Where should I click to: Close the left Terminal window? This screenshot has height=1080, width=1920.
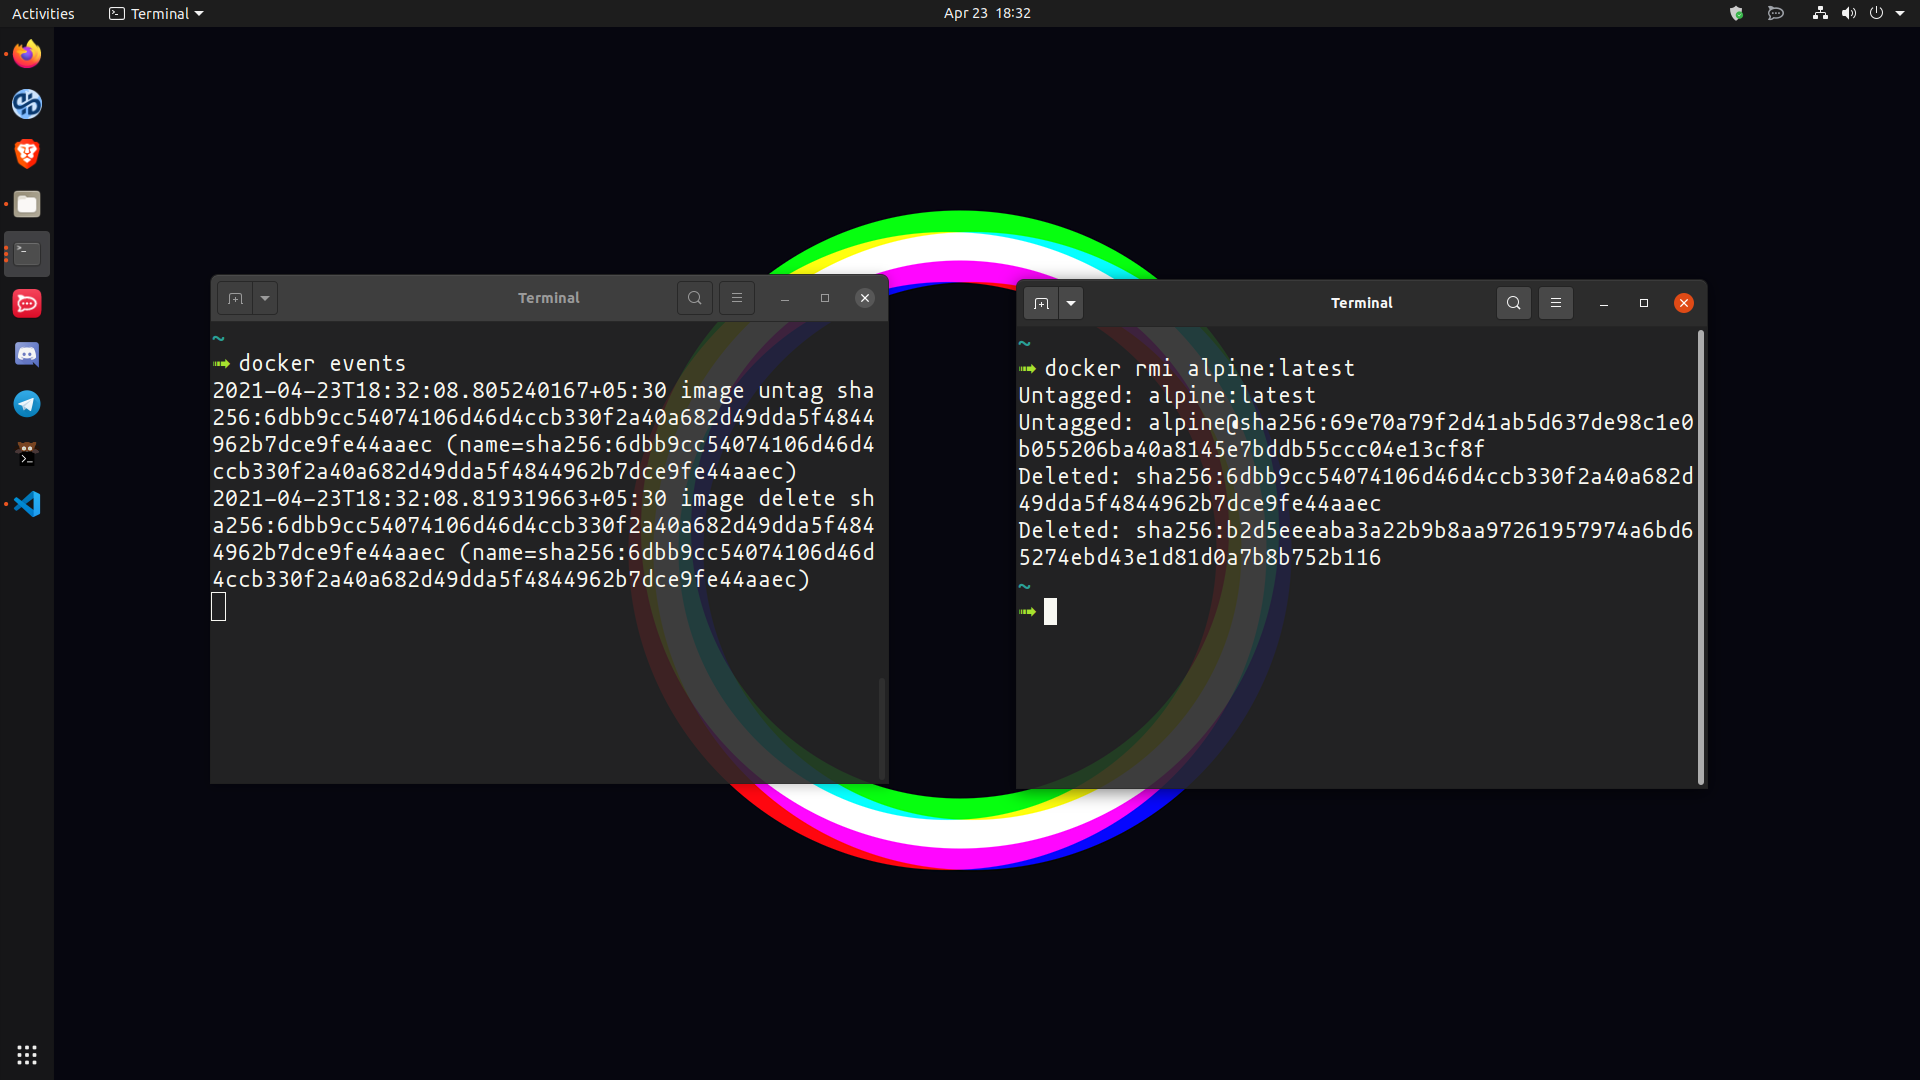coord(865,298)
